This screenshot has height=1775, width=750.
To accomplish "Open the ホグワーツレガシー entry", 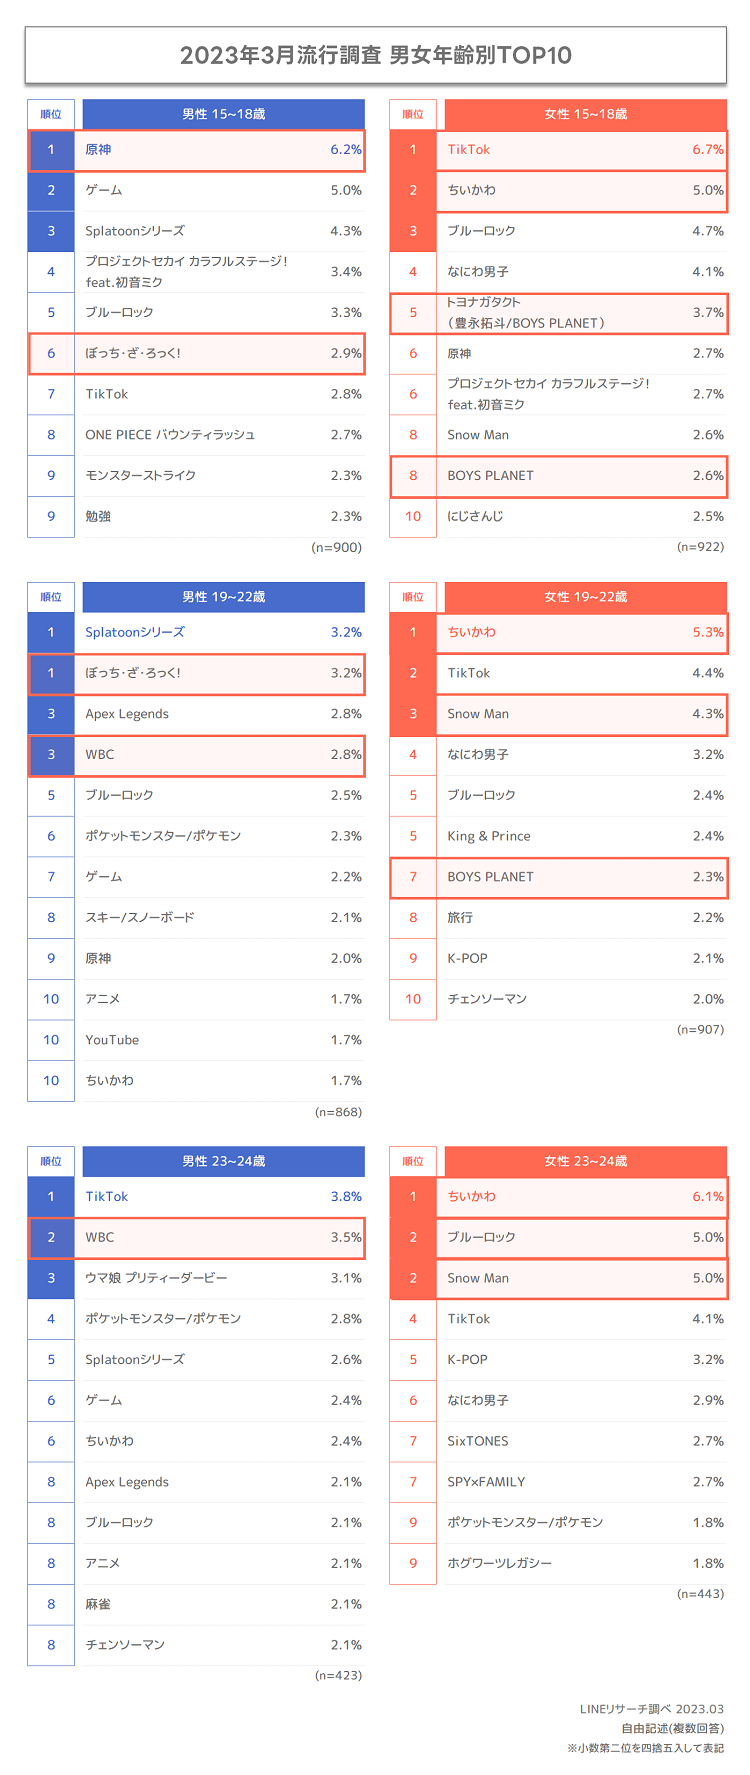I will [x=499, y=1563].
